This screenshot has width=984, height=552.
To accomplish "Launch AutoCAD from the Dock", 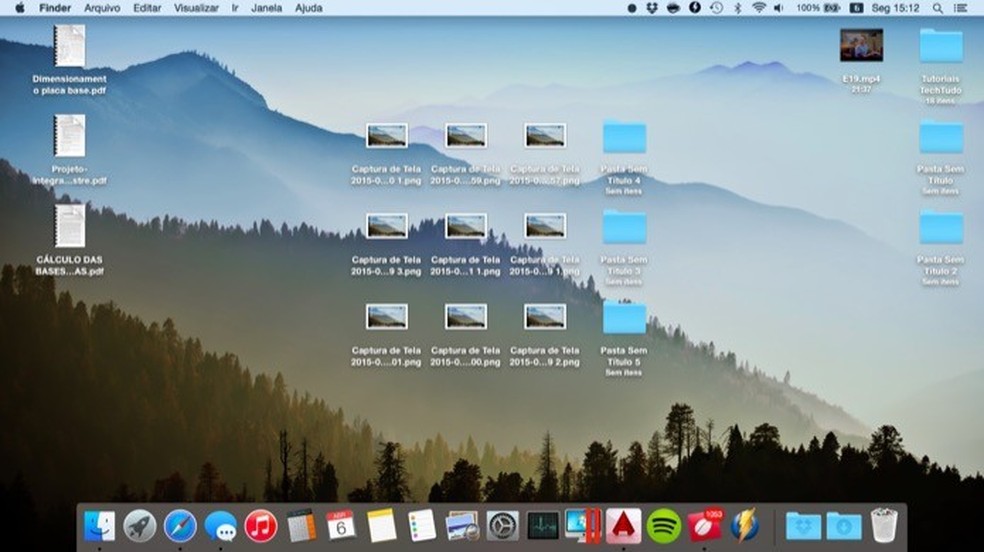I will (624, 525).
